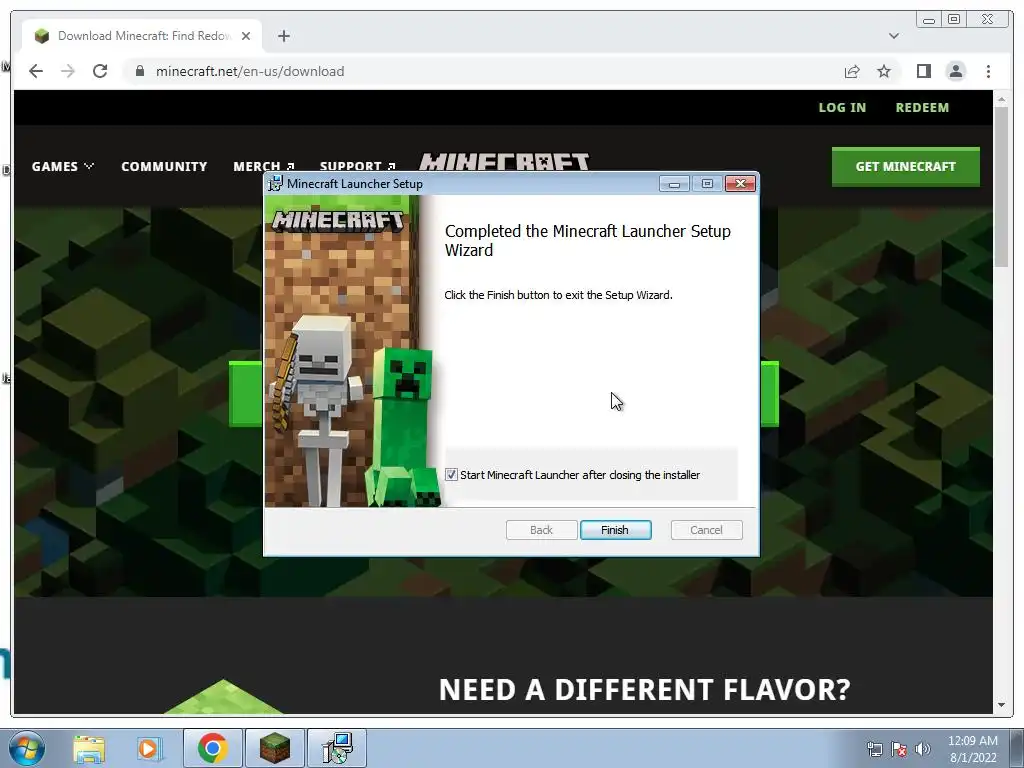The width and height of the screenshot is (1024, 768).
Task: Open Windows Media Player from taskbar
Action: click(148, 748)
